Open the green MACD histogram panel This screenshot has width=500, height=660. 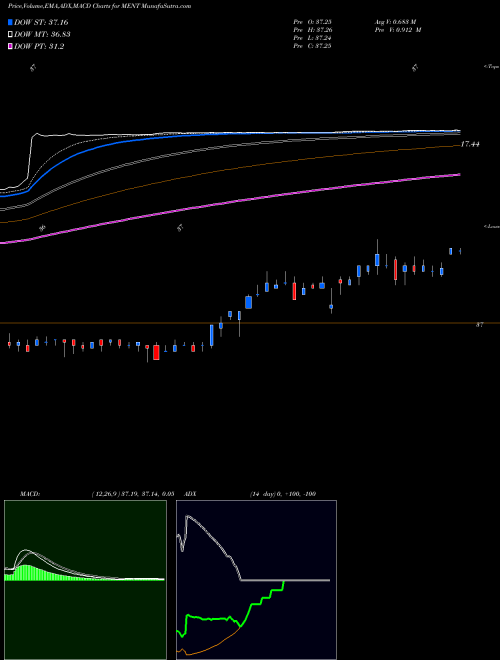(85, 580)
